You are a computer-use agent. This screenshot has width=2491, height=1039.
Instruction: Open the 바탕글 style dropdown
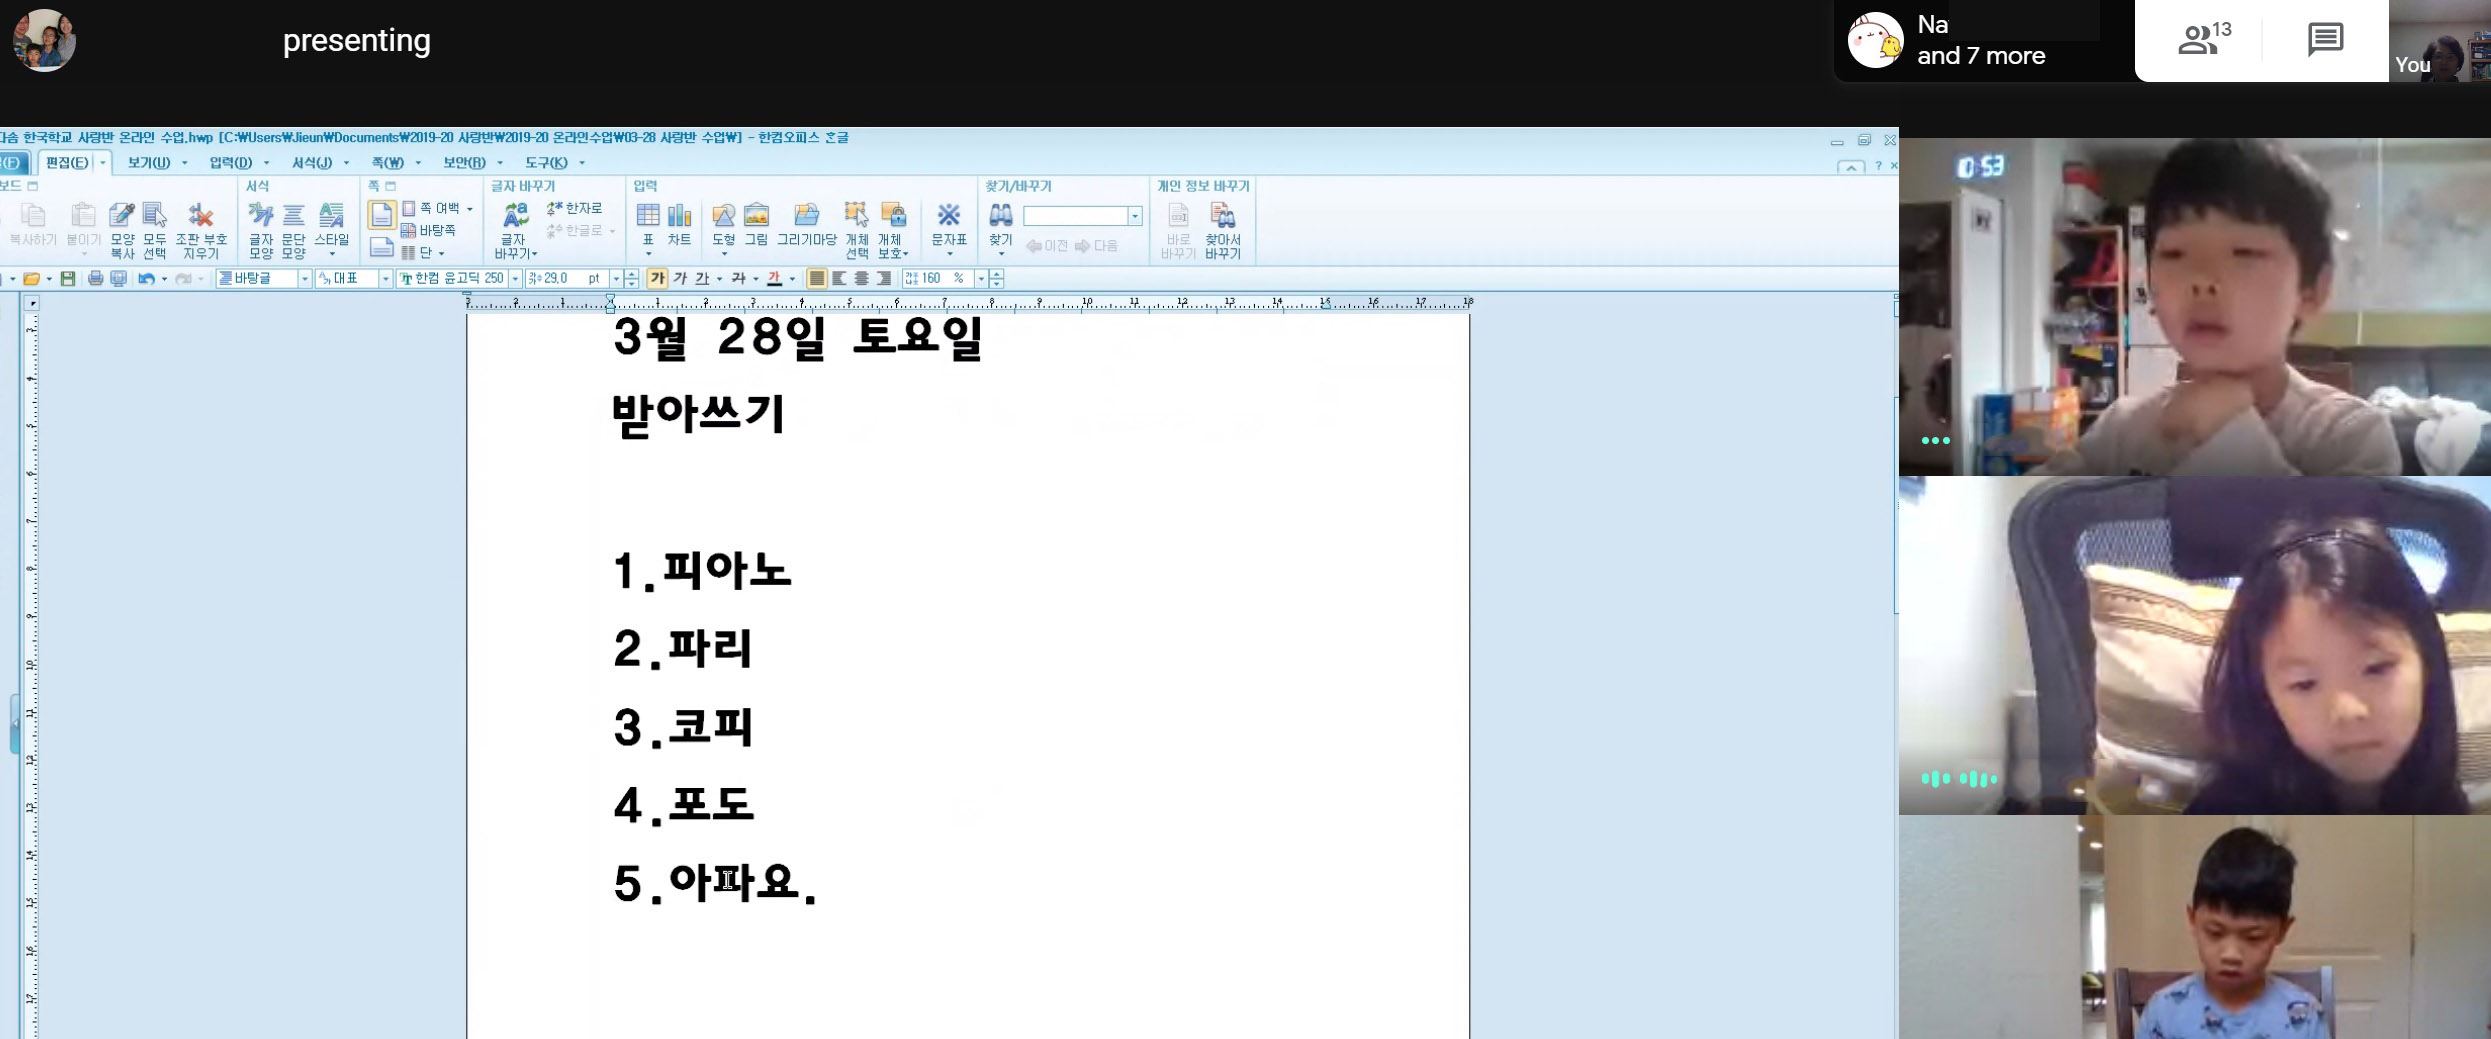tap(304, 279)
